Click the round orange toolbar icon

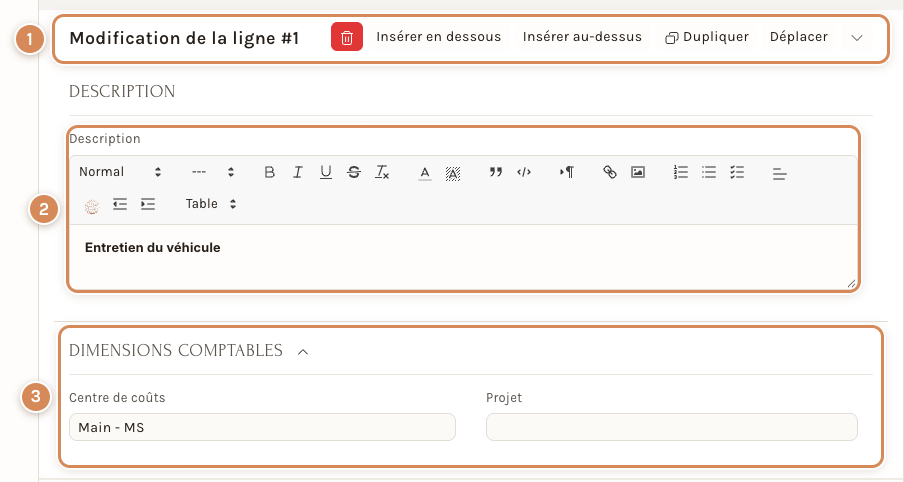pyautogui.click(x=92, y=206)
